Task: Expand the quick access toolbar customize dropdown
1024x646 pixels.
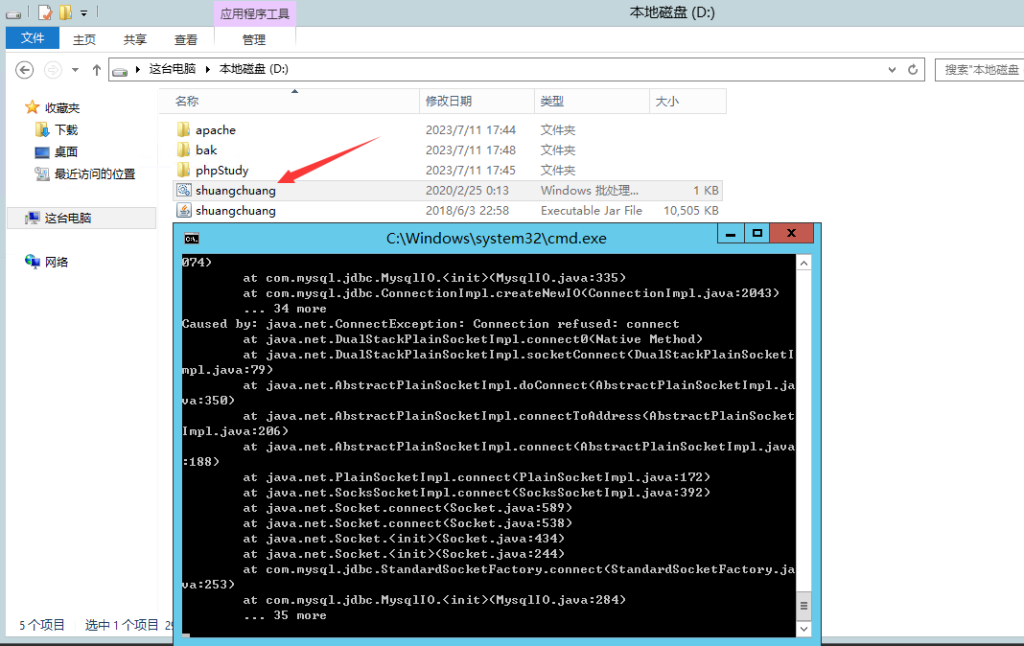Action: click(x=84, y=13)
